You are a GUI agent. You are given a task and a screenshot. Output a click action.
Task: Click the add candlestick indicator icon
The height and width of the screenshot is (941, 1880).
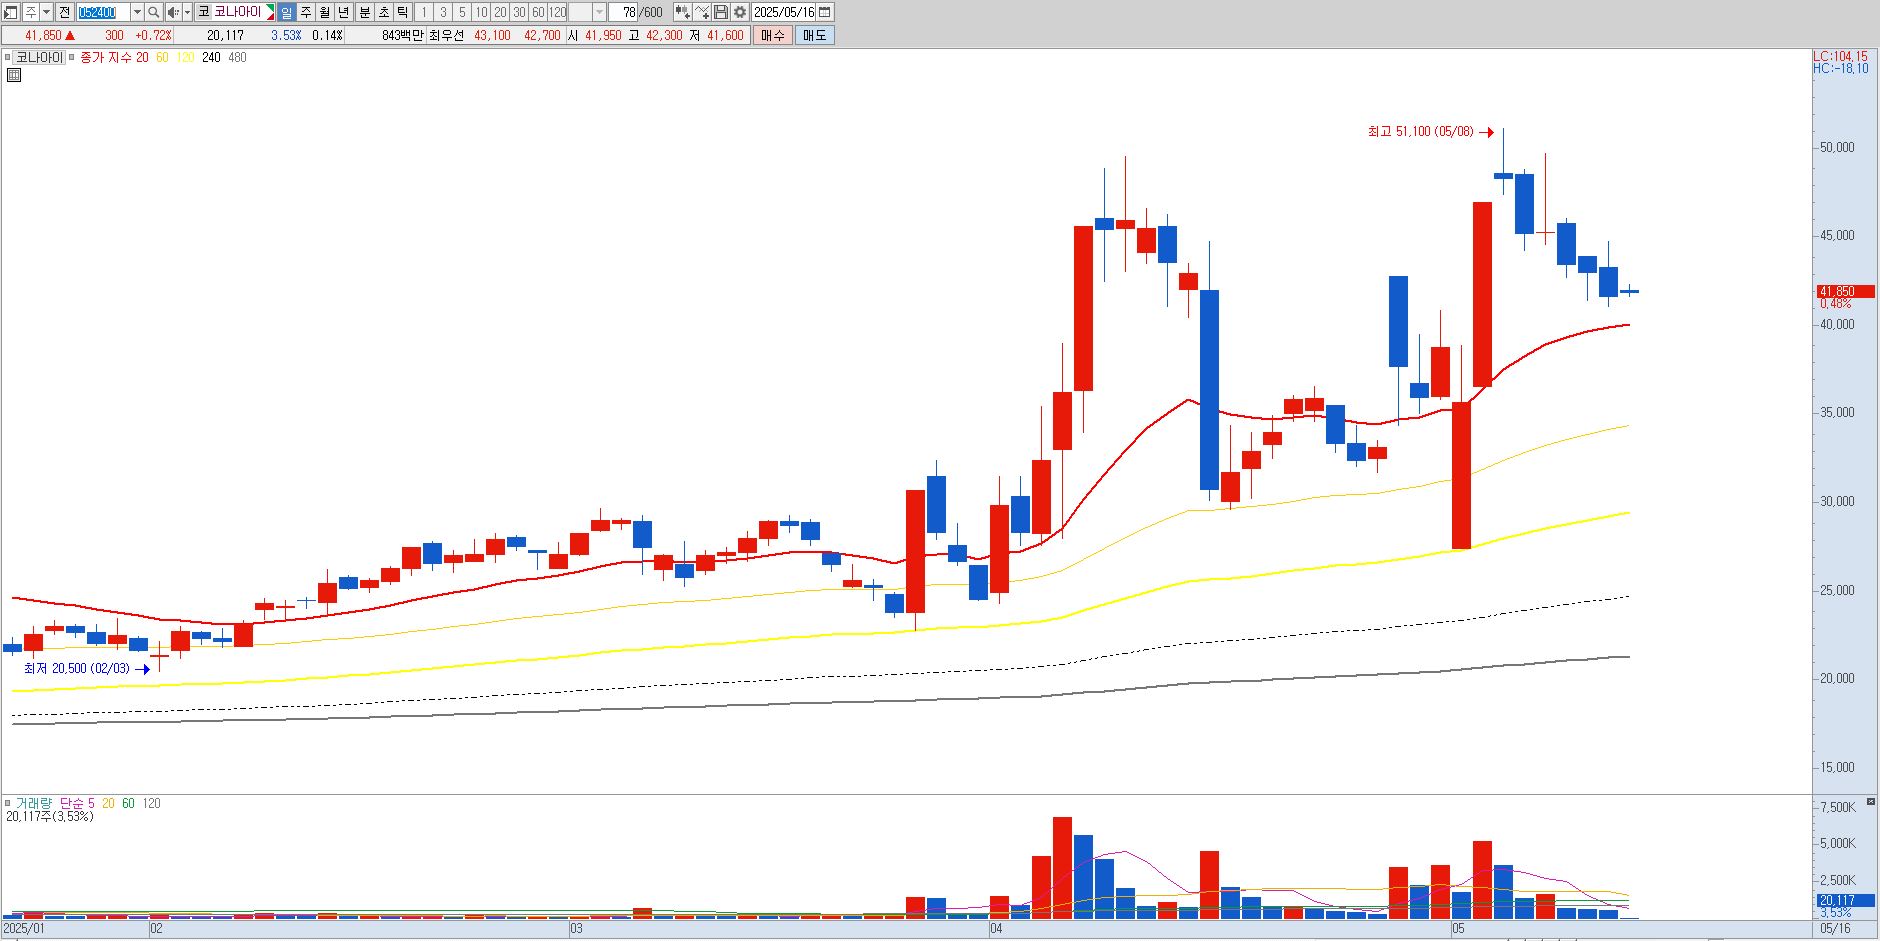[x=682, y=12]
